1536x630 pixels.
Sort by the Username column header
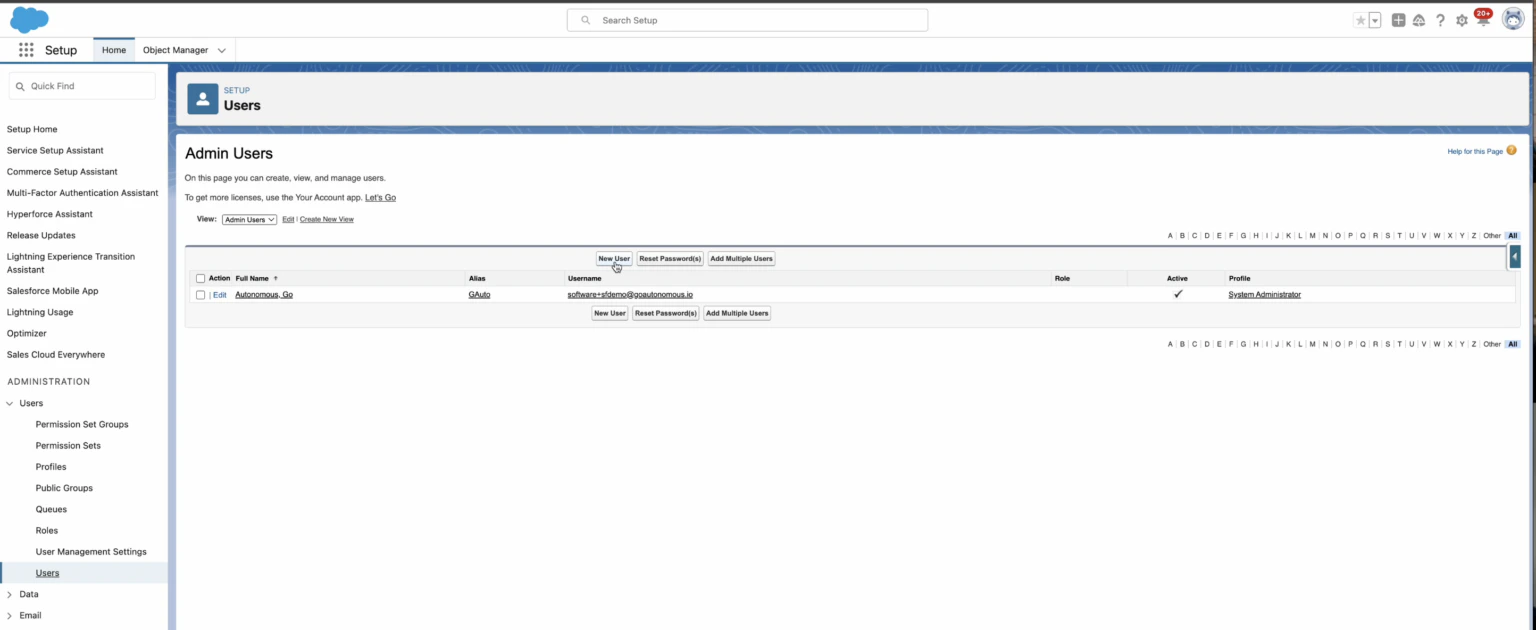(x=585, y=278)
